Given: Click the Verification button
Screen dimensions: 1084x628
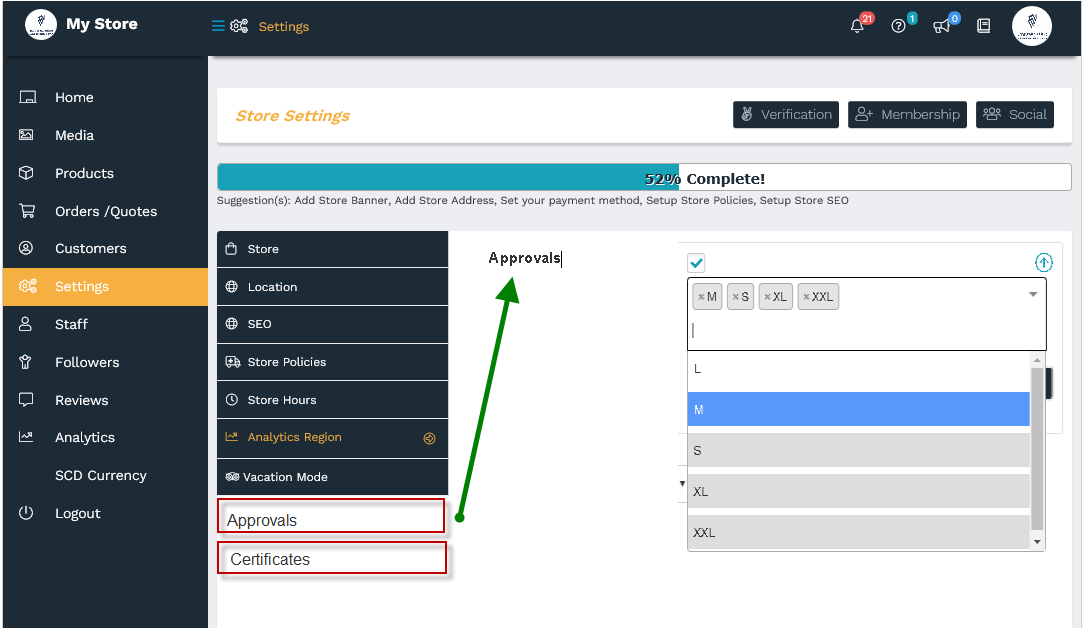Looking at the screenshot, I should click(x=786, y=115).
